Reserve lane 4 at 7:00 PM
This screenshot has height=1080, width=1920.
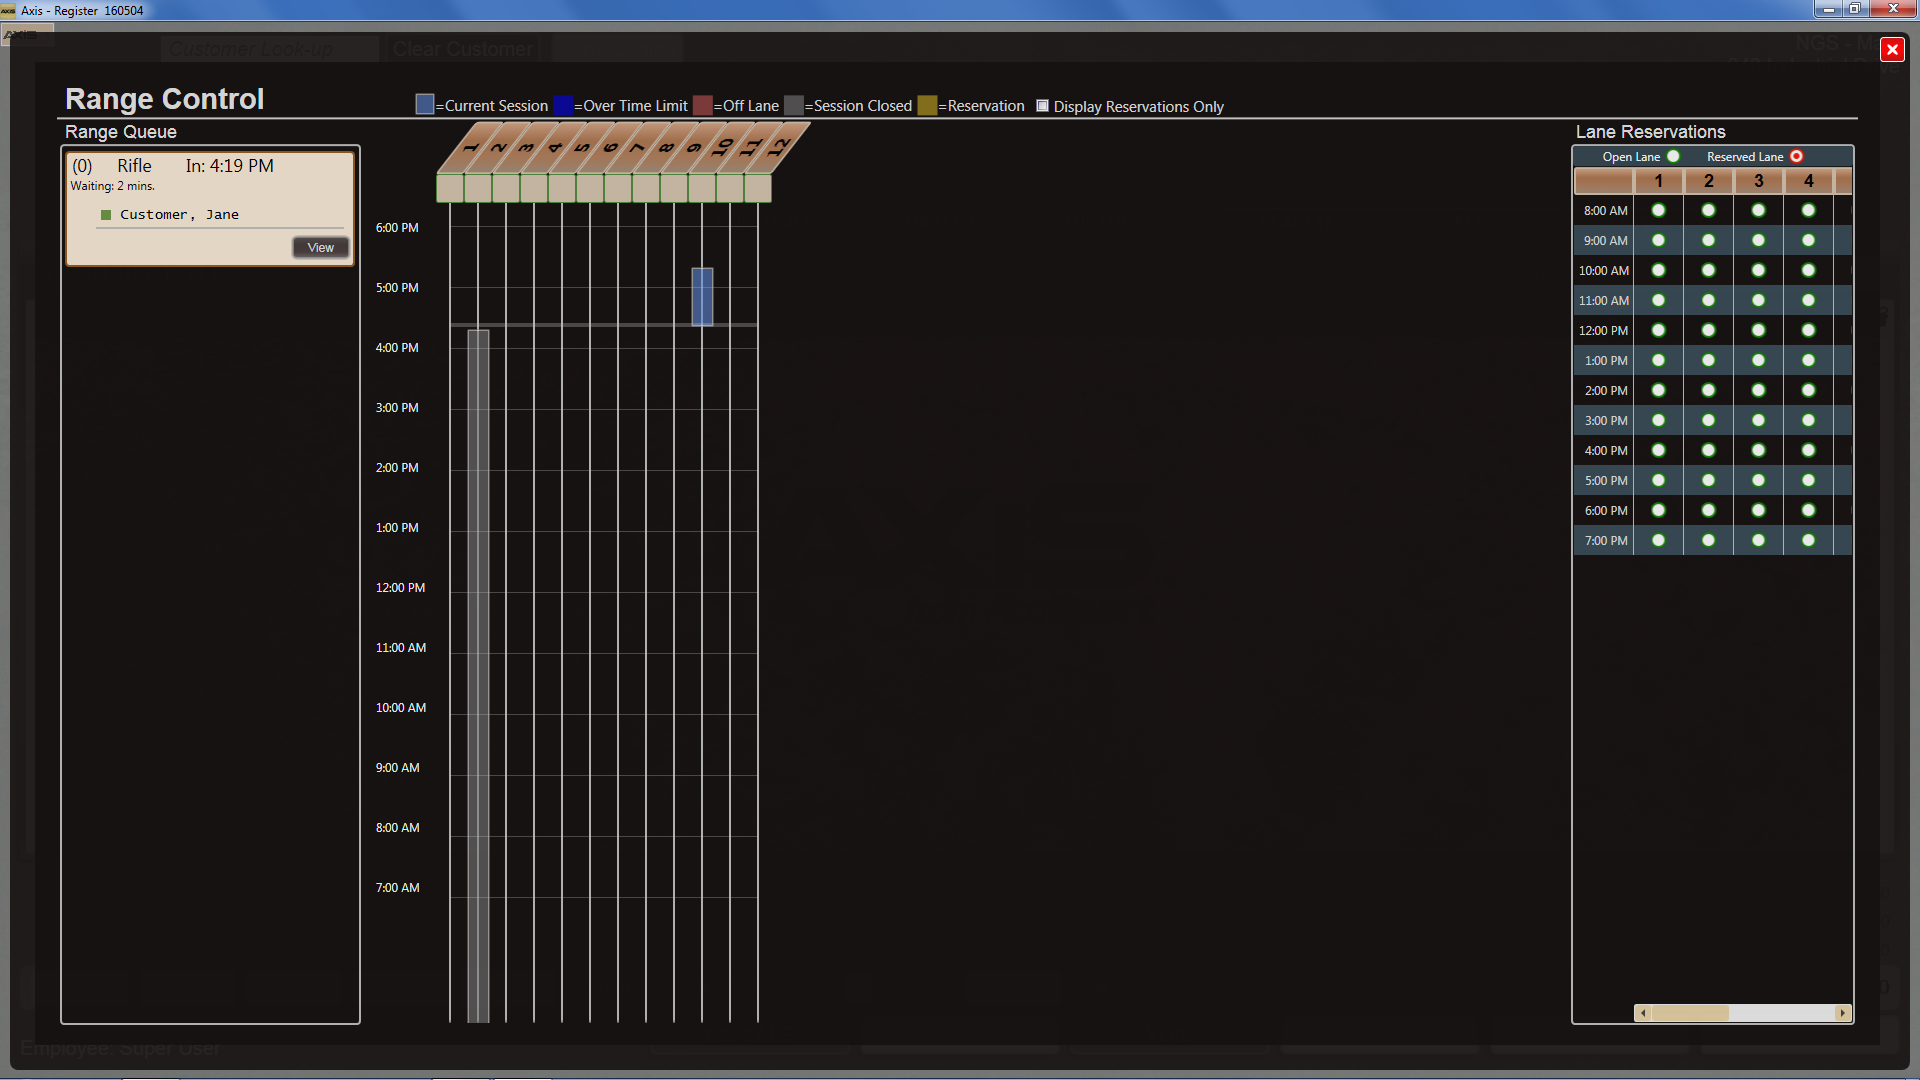[x=1808, y=540]
